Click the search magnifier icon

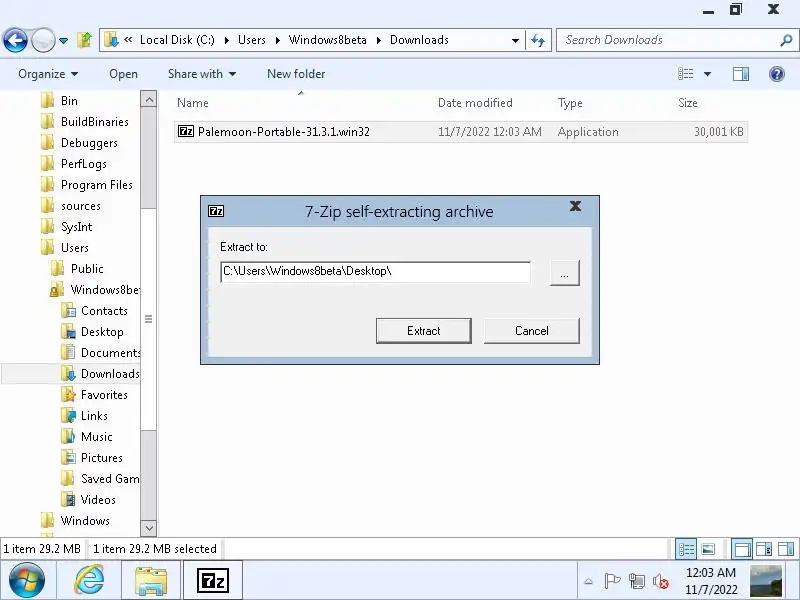pos(786,40)
